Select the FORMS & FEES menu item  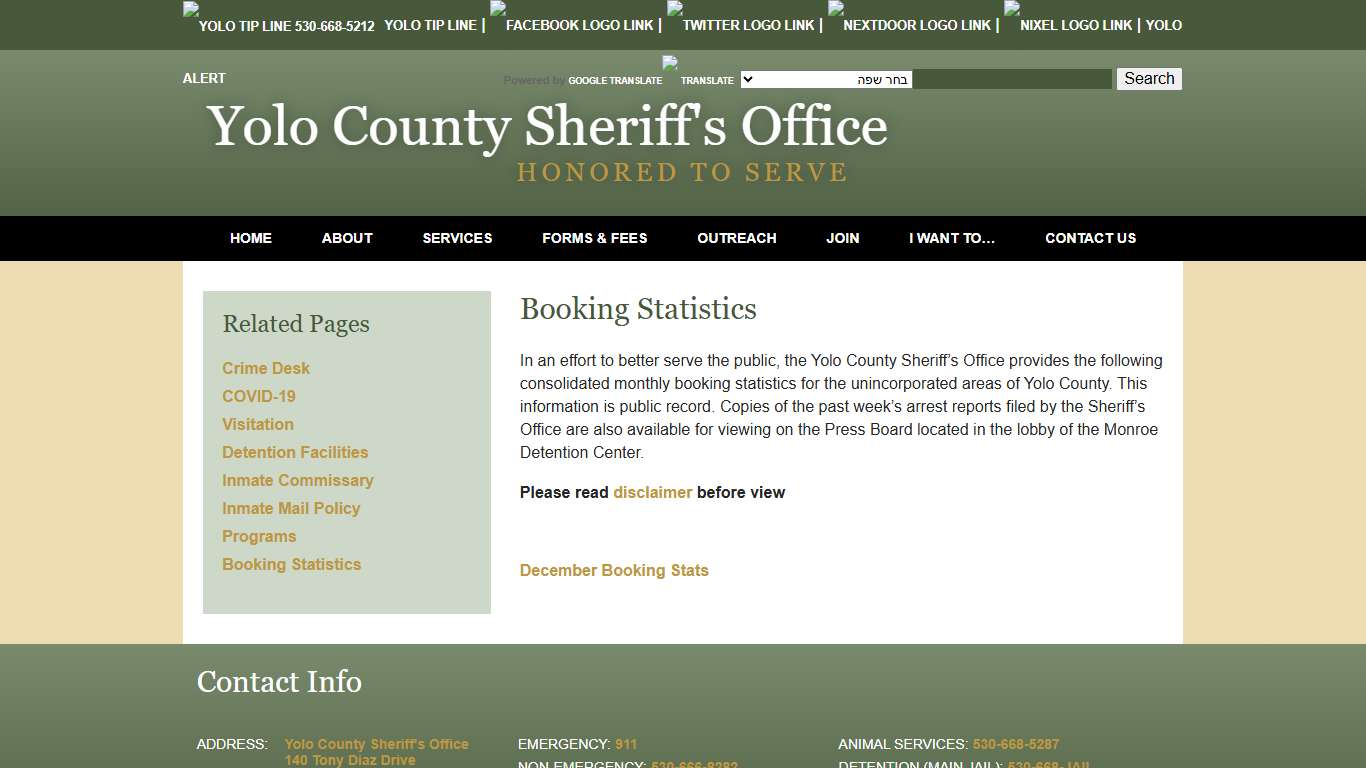594,238
